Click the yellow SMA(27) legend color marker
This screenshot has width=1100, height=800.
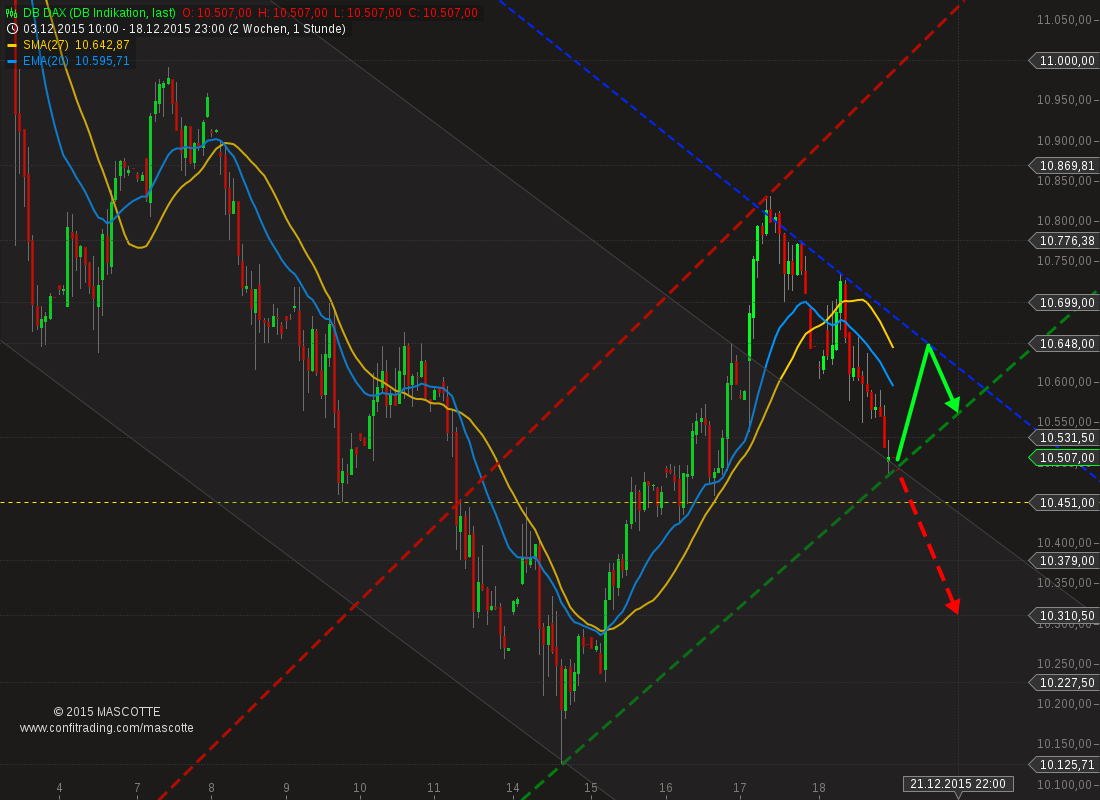[11, 45]
